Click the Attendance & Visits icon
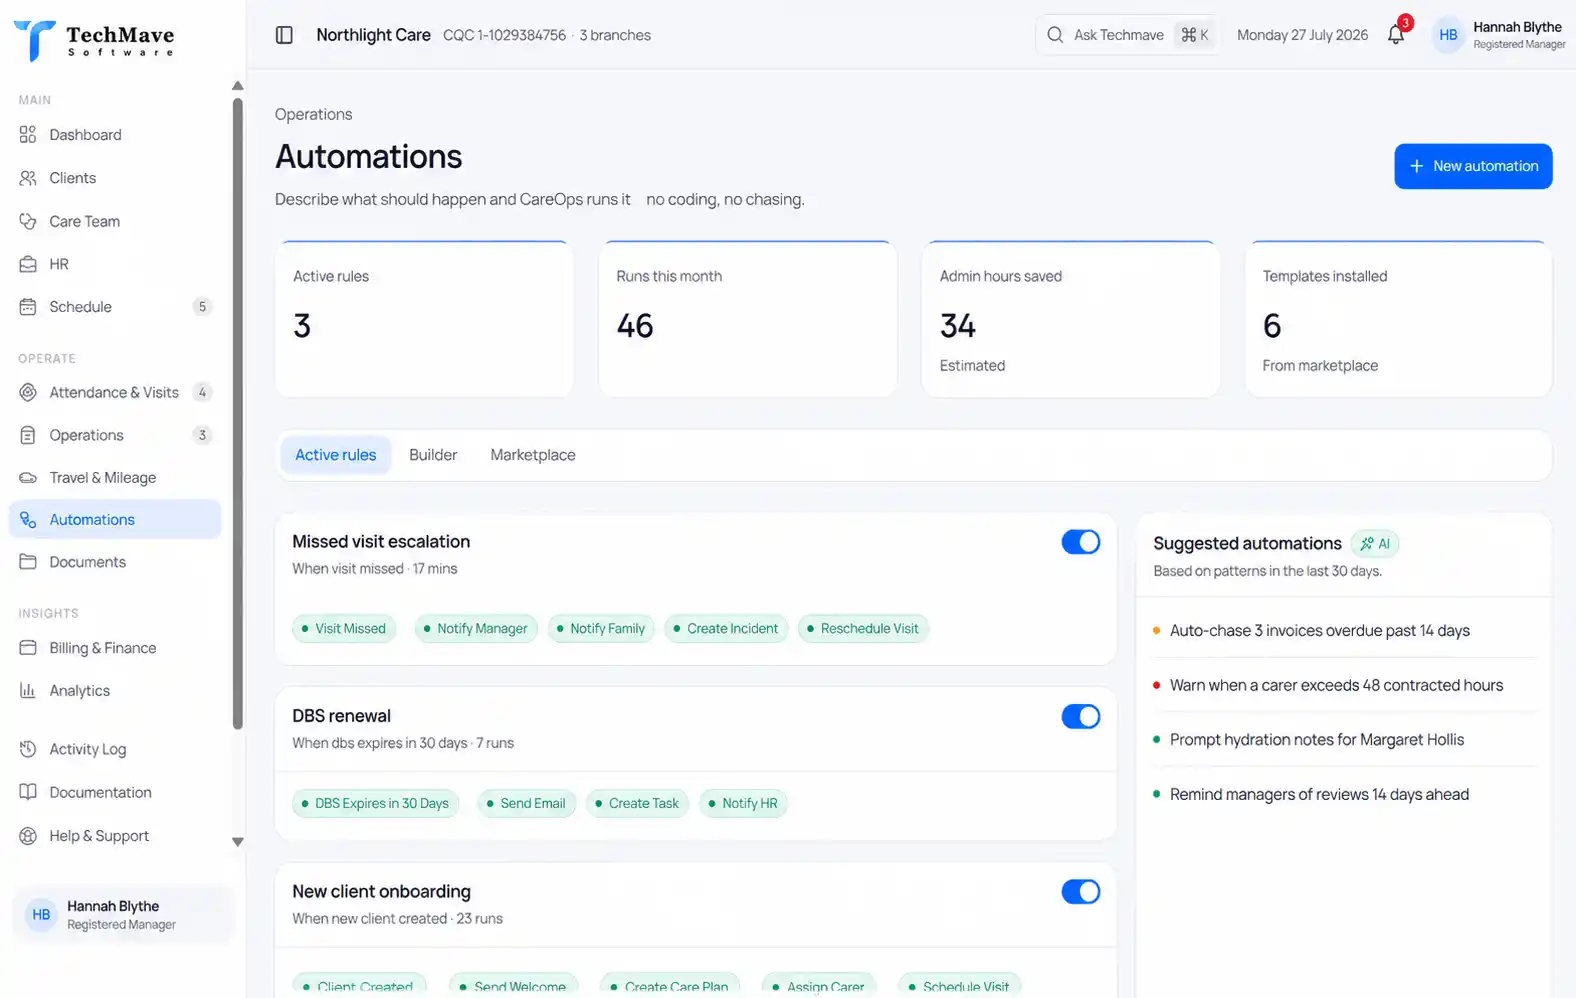 (x=28, y=392)
